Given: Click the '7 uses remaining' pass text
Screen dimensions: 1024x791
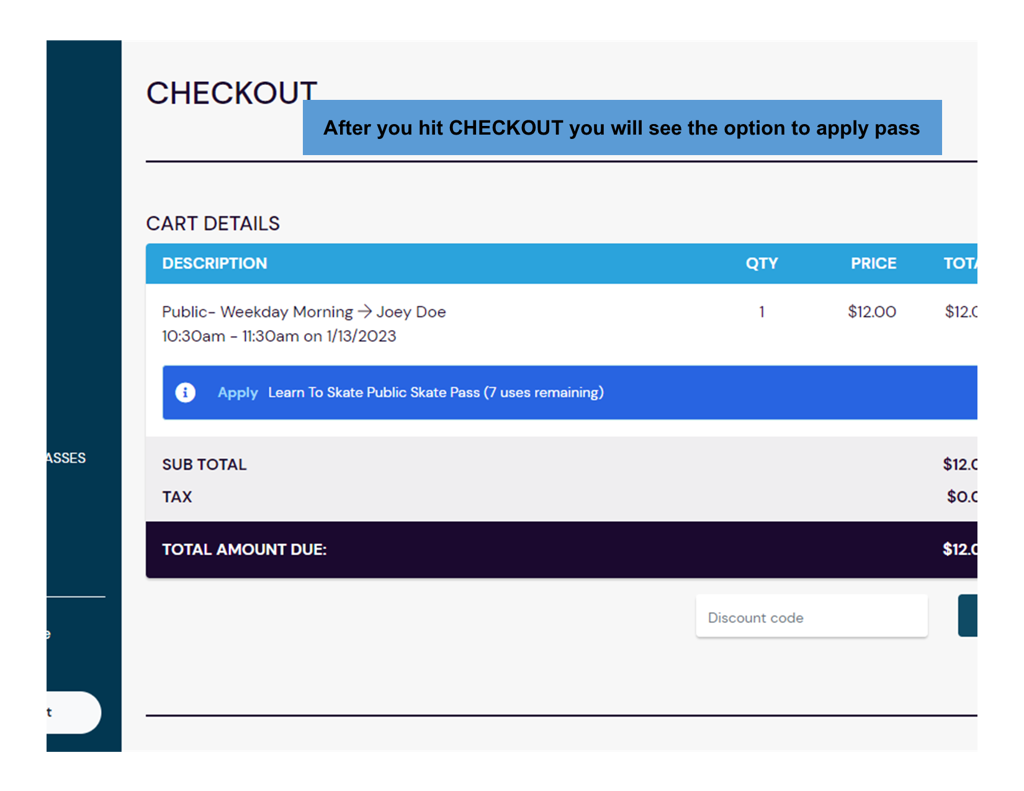Looking at the screenshot, I should [x=543, y=393].
